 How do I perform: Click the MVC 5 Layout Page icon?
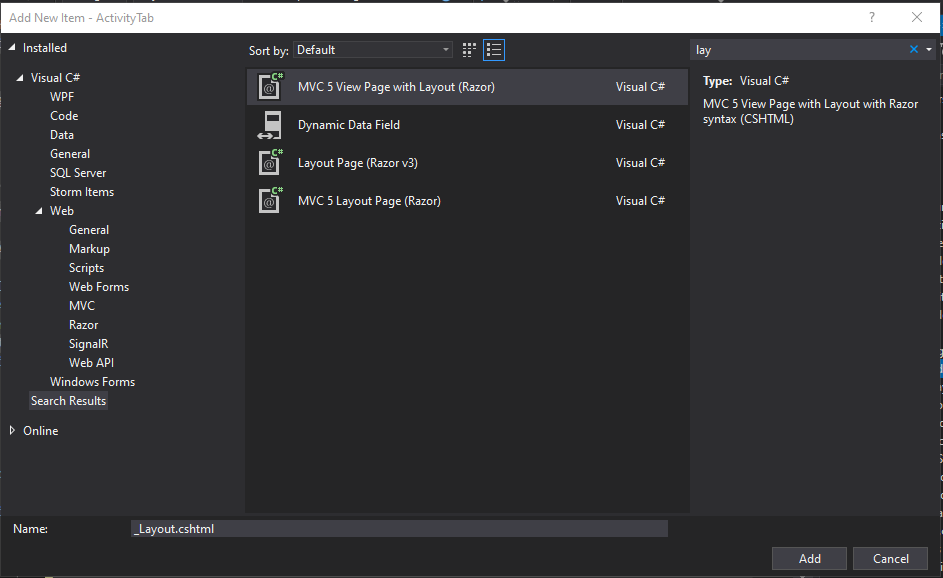(270, 201)
